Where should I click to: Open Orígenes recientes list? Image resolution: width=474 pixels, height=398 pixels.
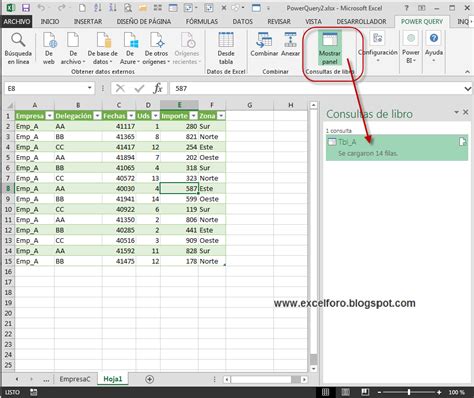pos(187,48)
